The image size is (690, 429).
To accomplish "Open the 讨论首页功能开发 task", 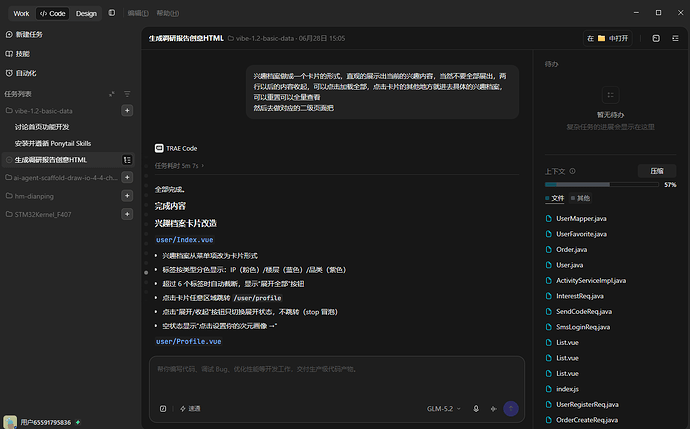I will tap(42, 127).
